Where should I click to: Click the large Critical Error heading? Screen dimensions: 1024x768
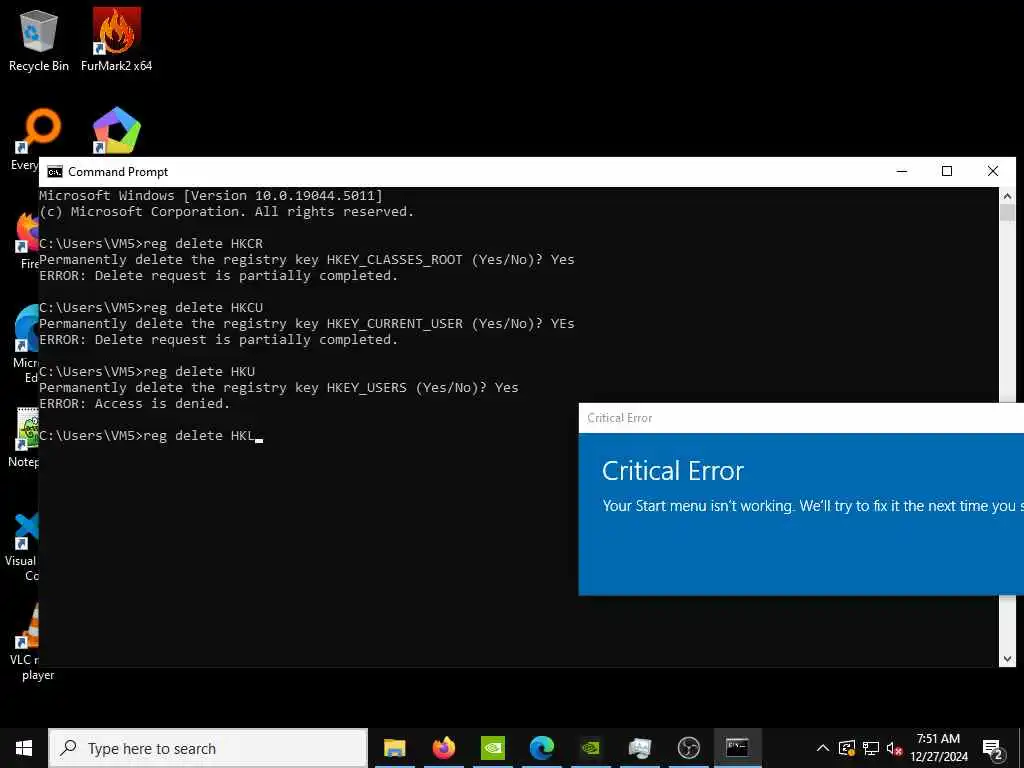point(673,471)
